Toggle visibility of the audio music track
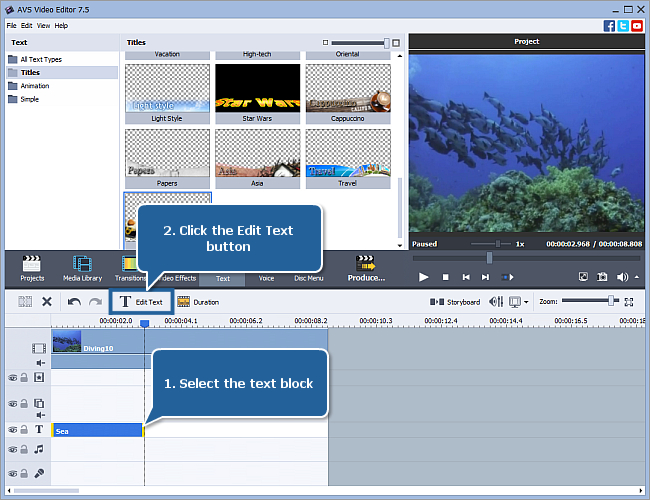 tap(13, 449)
